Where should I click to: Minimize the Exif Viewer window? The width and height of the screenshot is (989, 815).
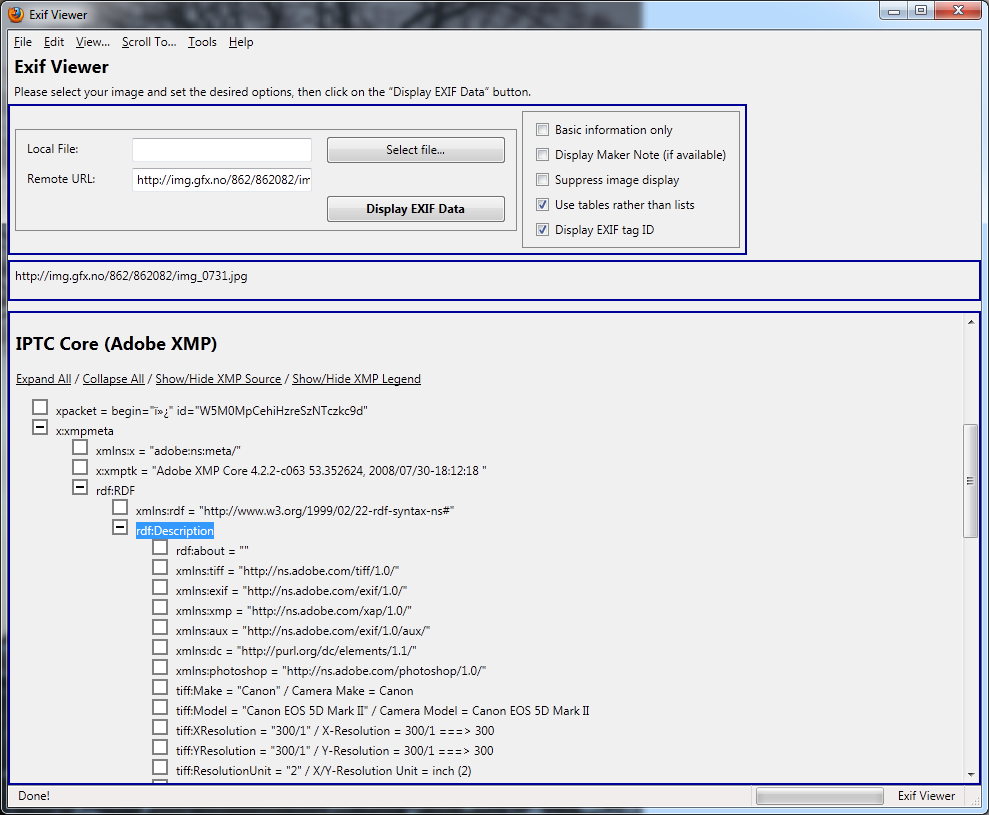894,11
